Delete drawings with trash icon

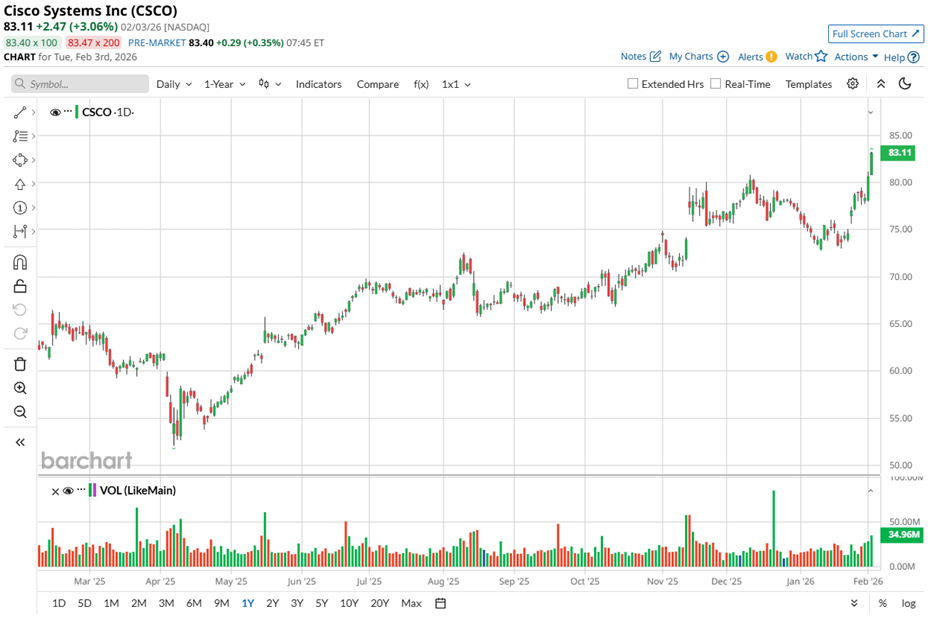[20, 364]
